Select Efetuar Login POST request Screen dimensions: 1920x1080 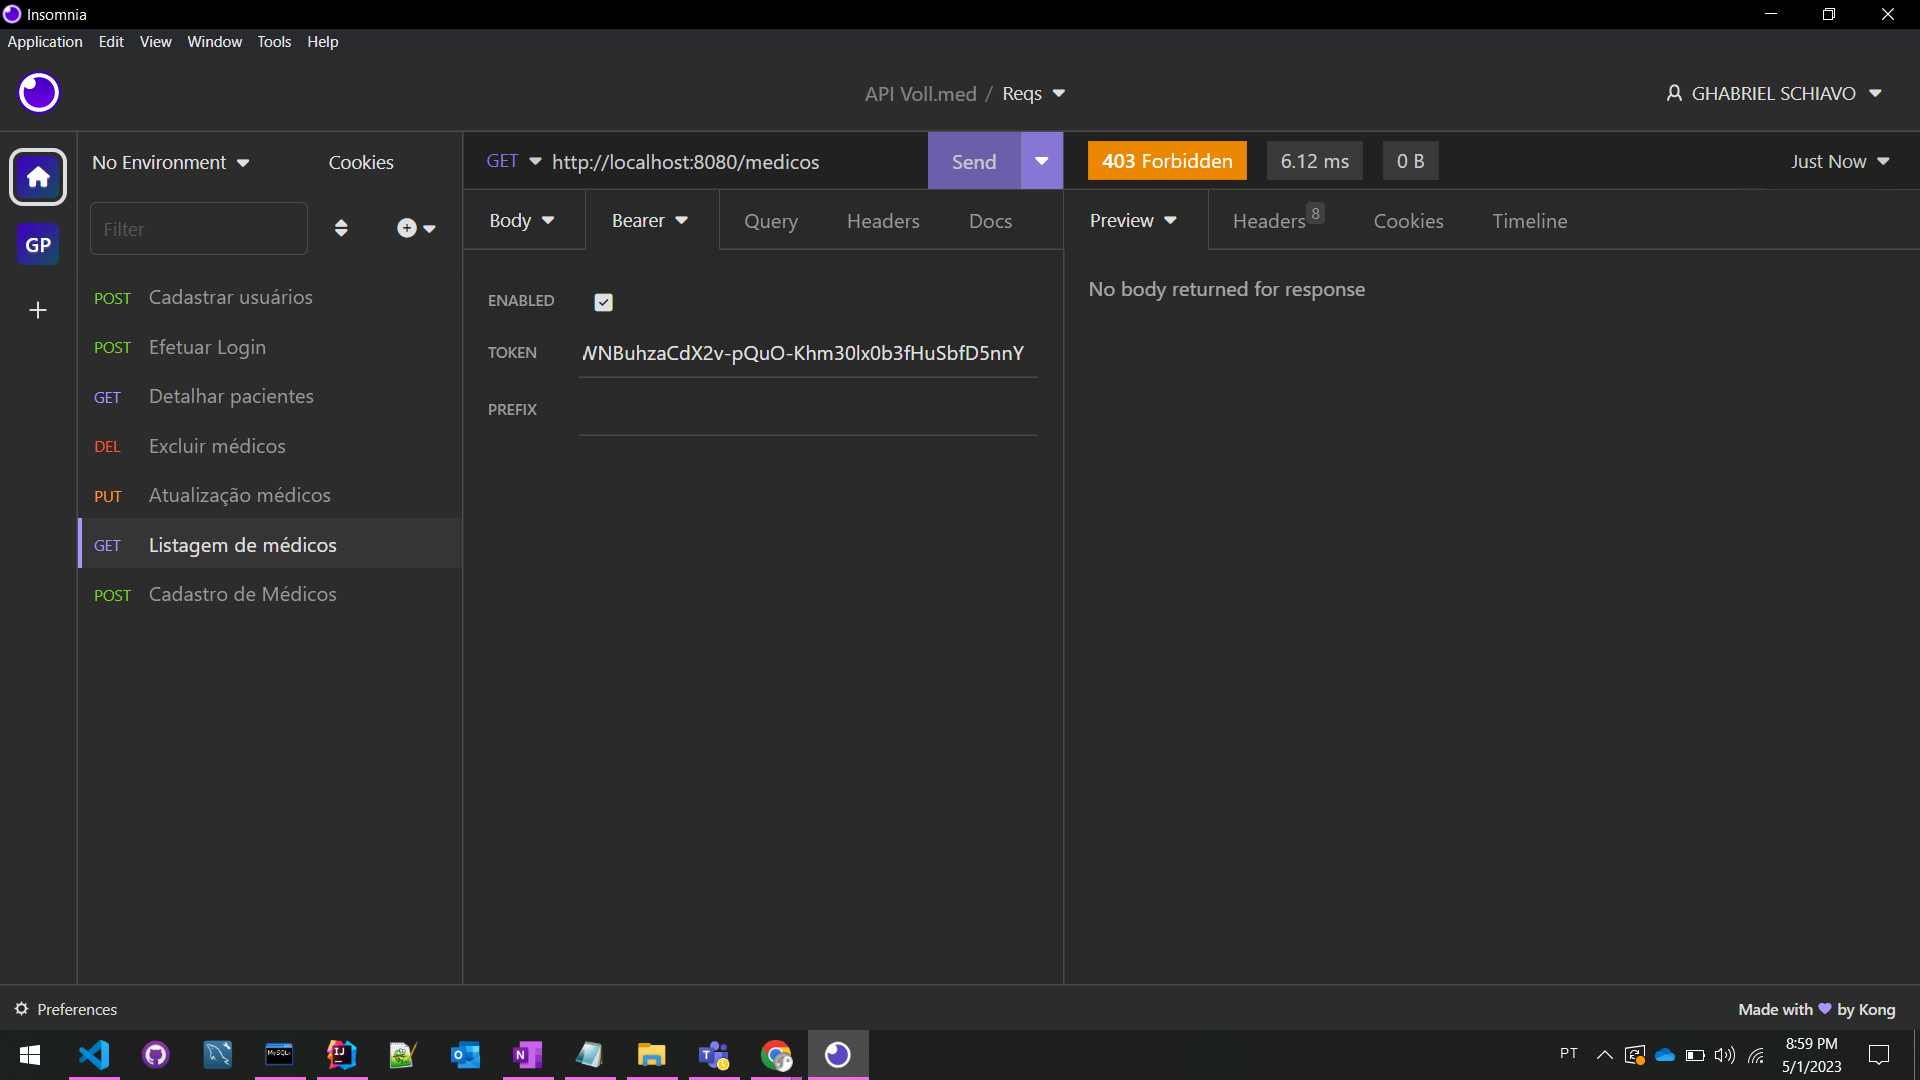point(207,345)
